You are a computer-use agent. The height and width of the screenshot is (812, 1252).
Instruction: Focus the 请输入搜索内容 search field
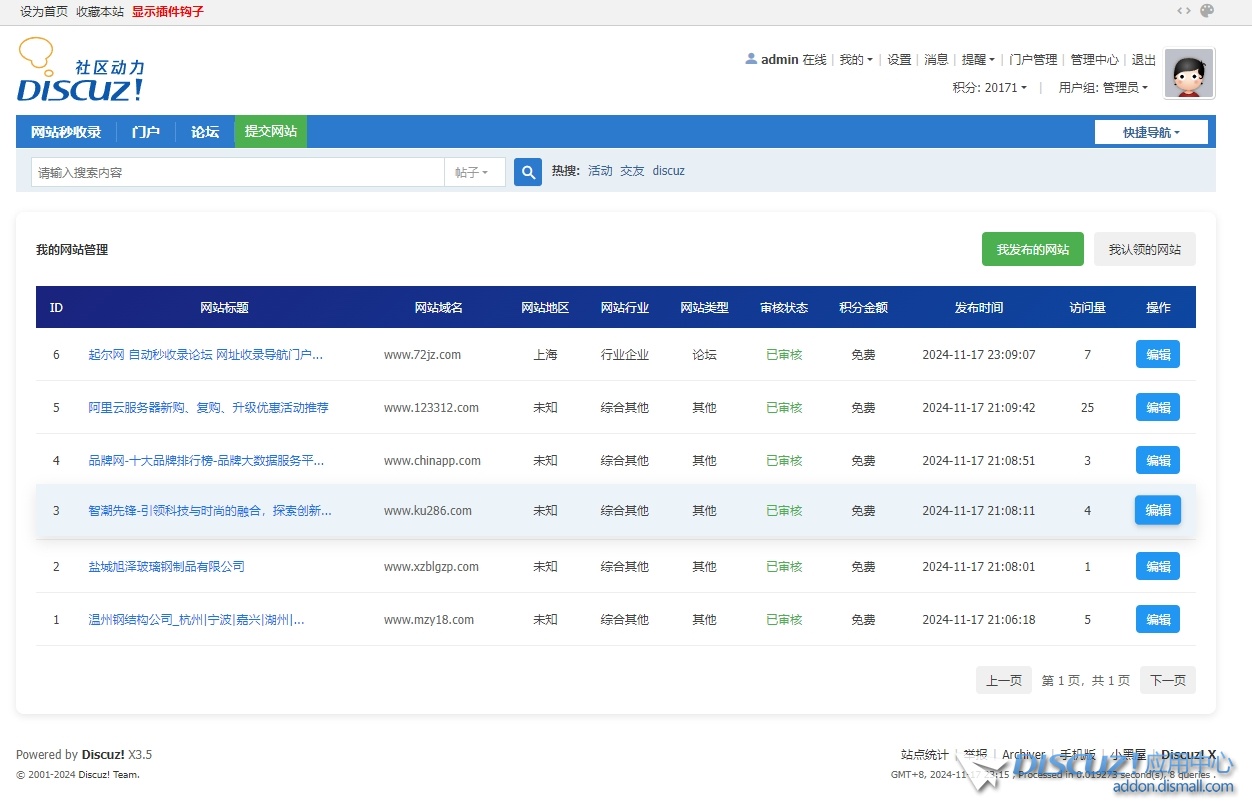237,172
